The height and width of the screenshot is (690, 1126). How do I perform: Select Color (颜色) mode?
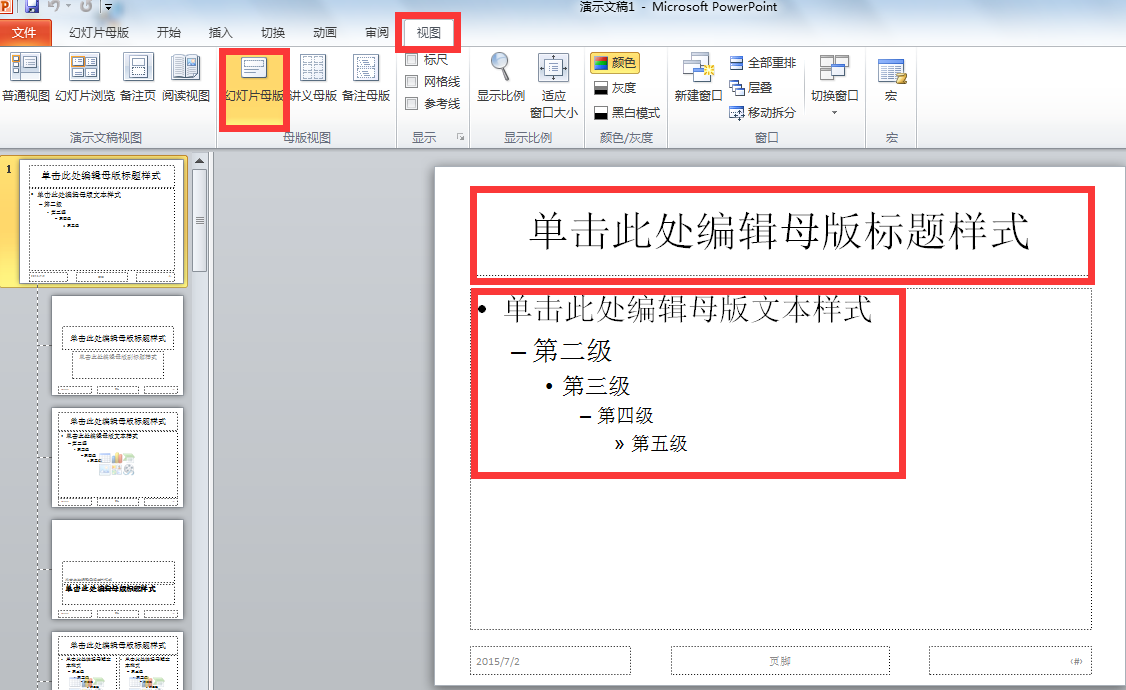click(615, 63)
